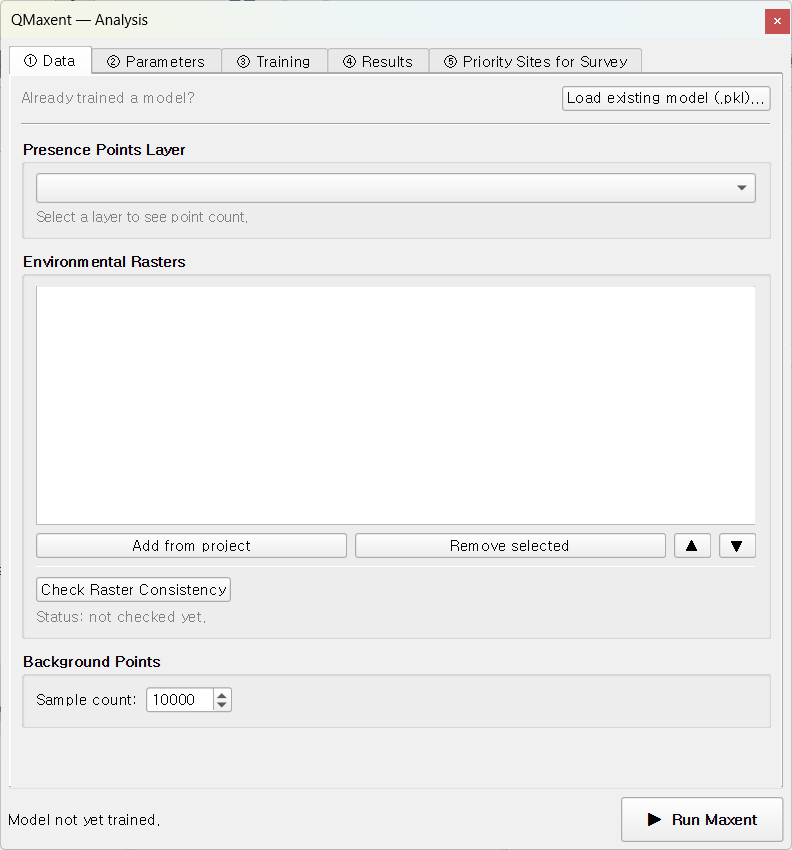Click inside the Environmental Rasters list
Screen dimensions: 792x850
396,405
